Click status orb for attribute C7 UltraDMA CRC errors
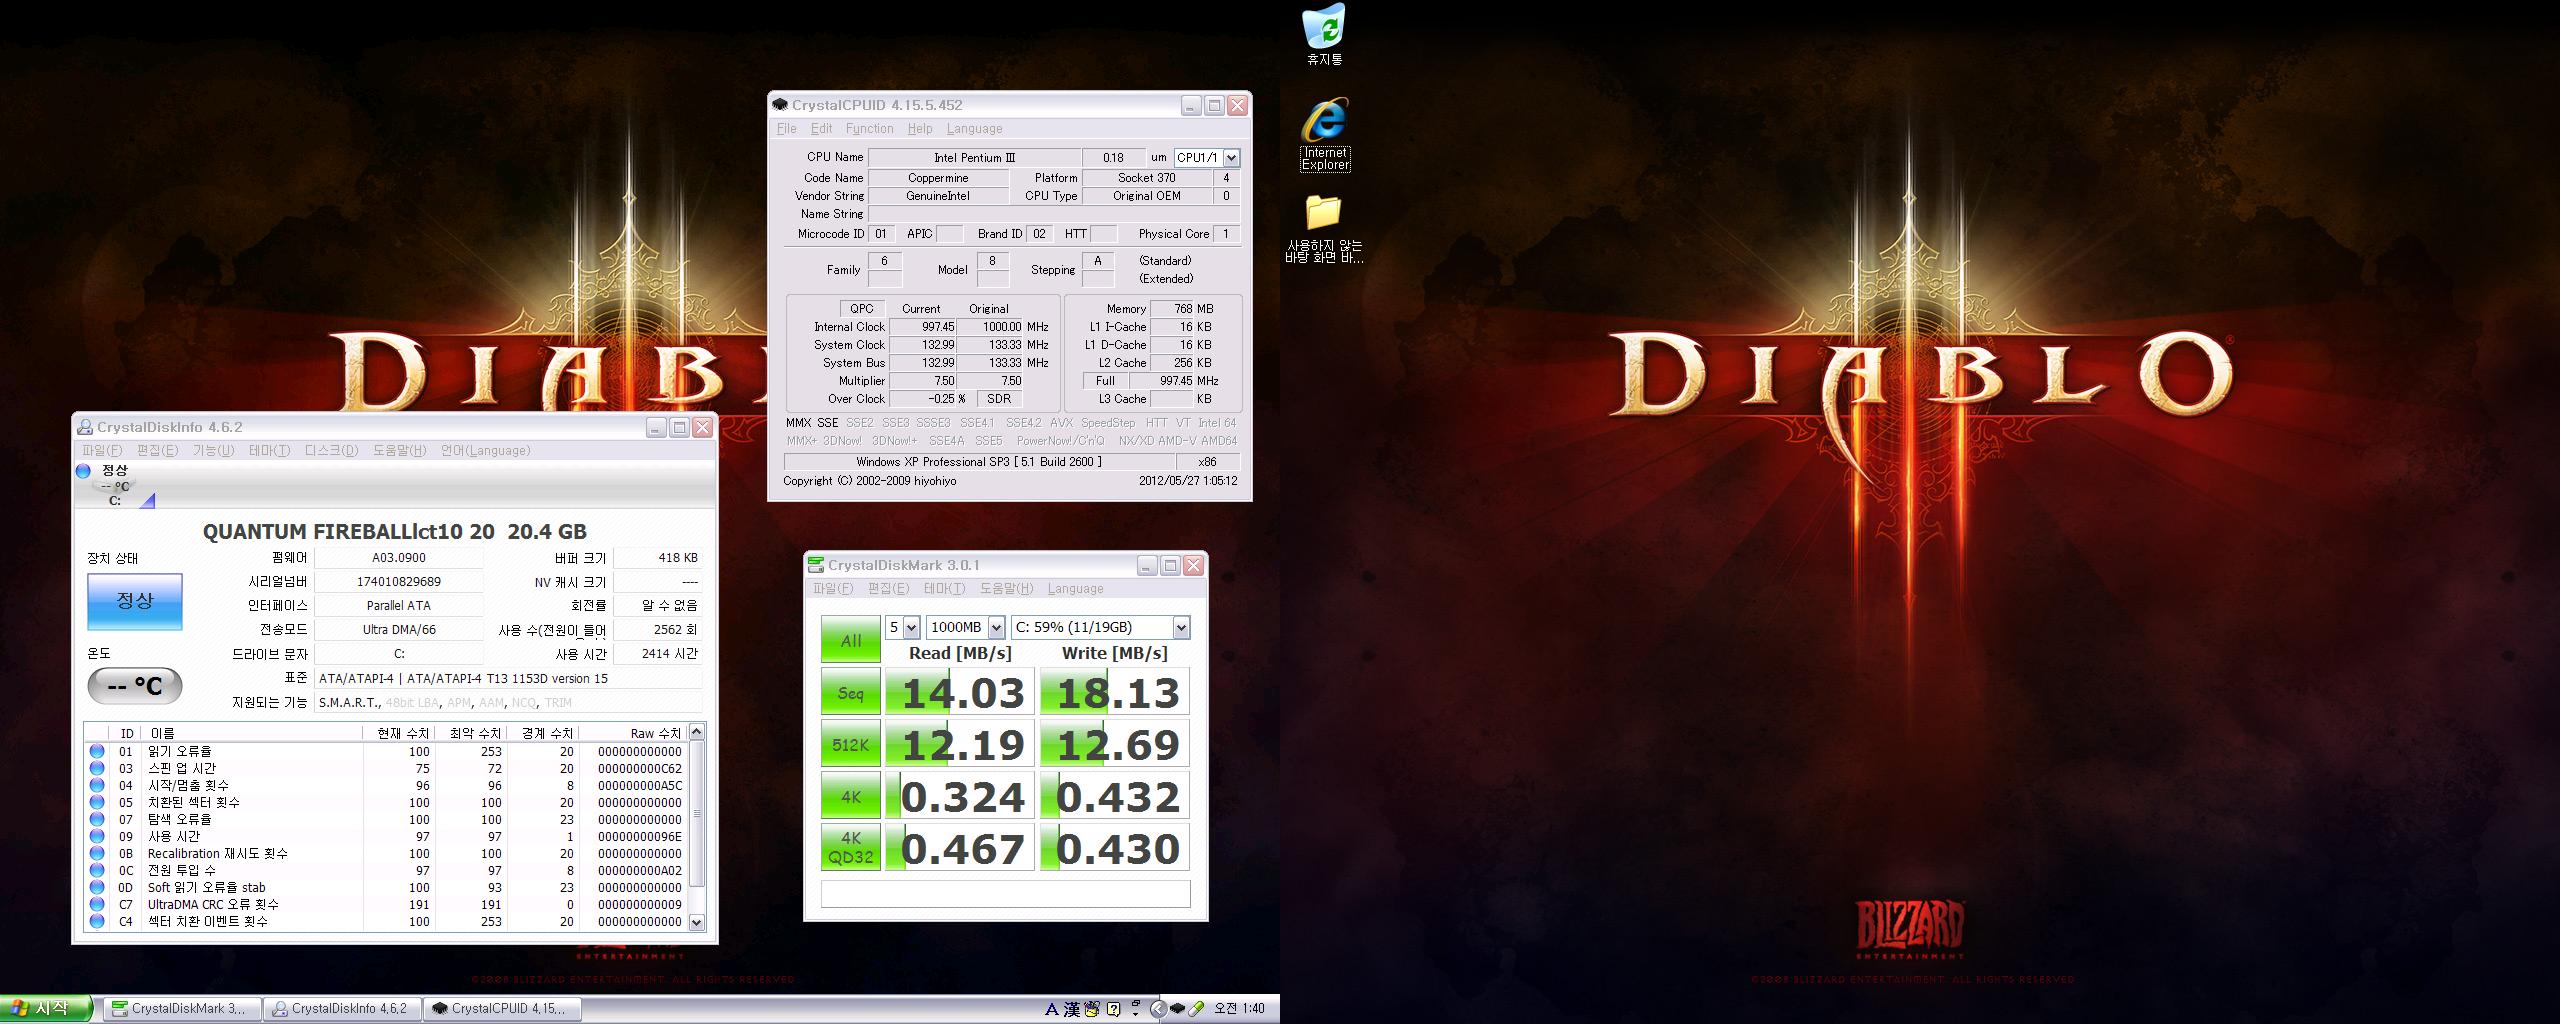Viewport: 2560px width, 1024px height. point(97,904)
